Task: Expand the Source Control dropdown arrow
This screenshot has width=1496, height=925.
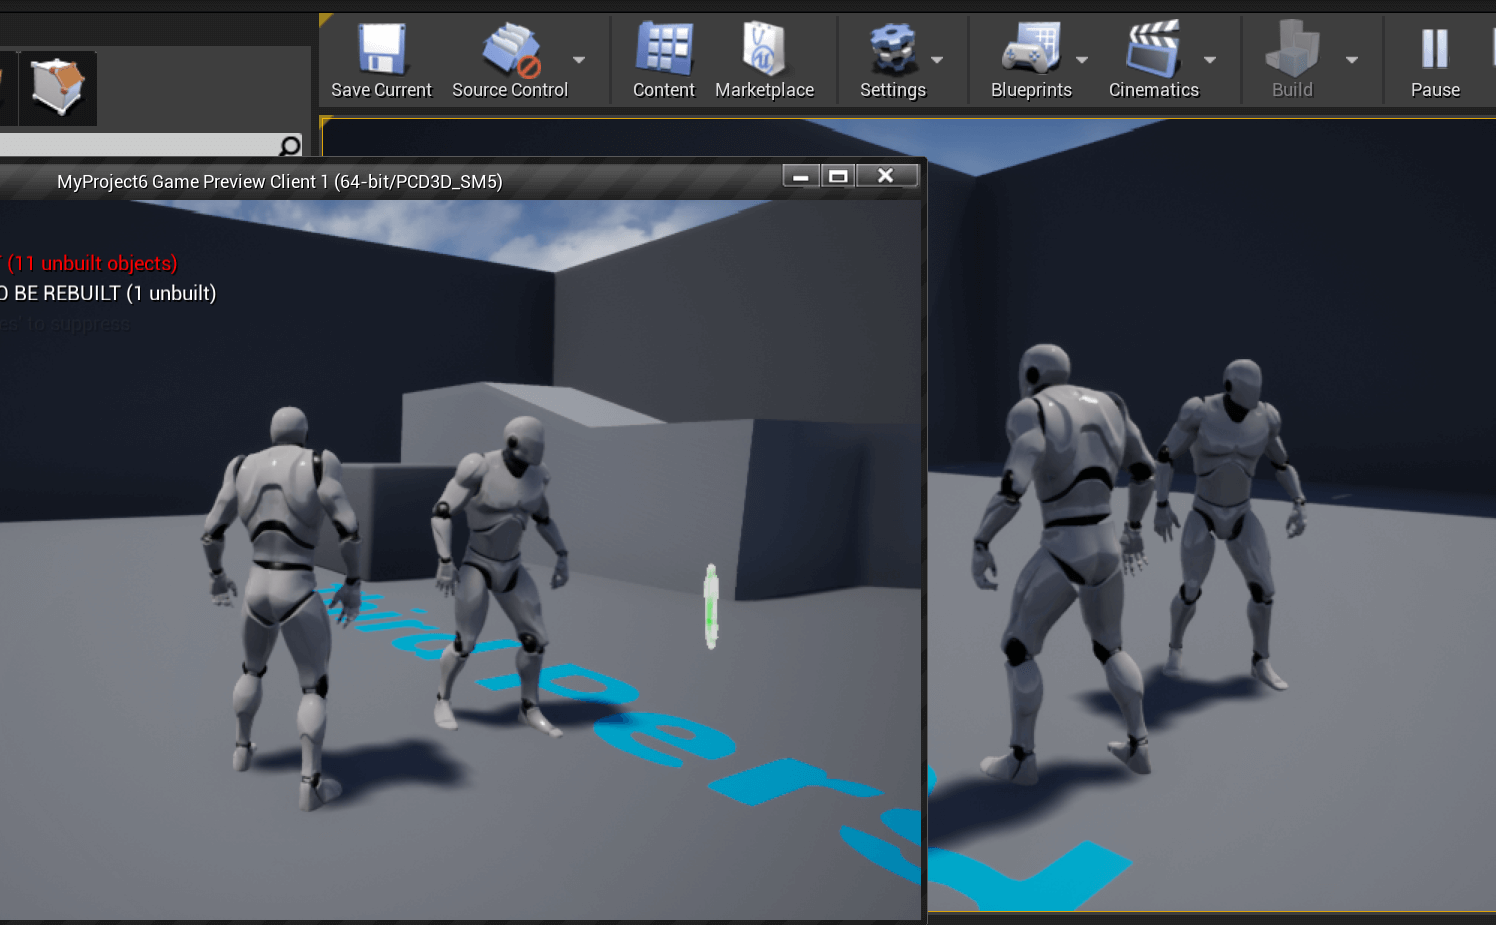Action: [x=579, y=60]
